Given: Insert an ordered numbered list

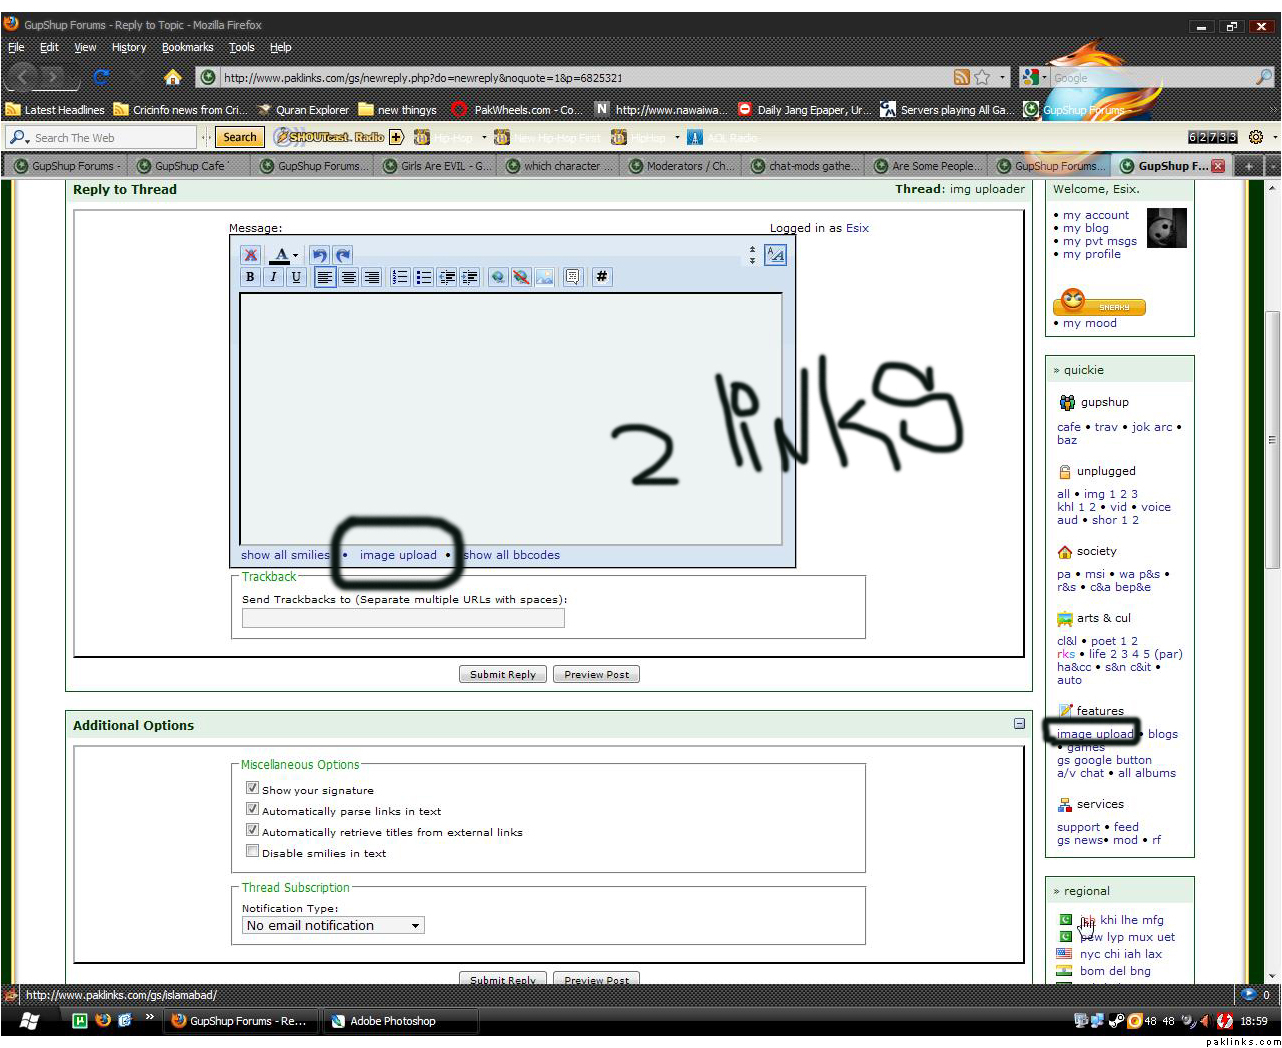Looking at the screenshot, I should click(400, 278).
